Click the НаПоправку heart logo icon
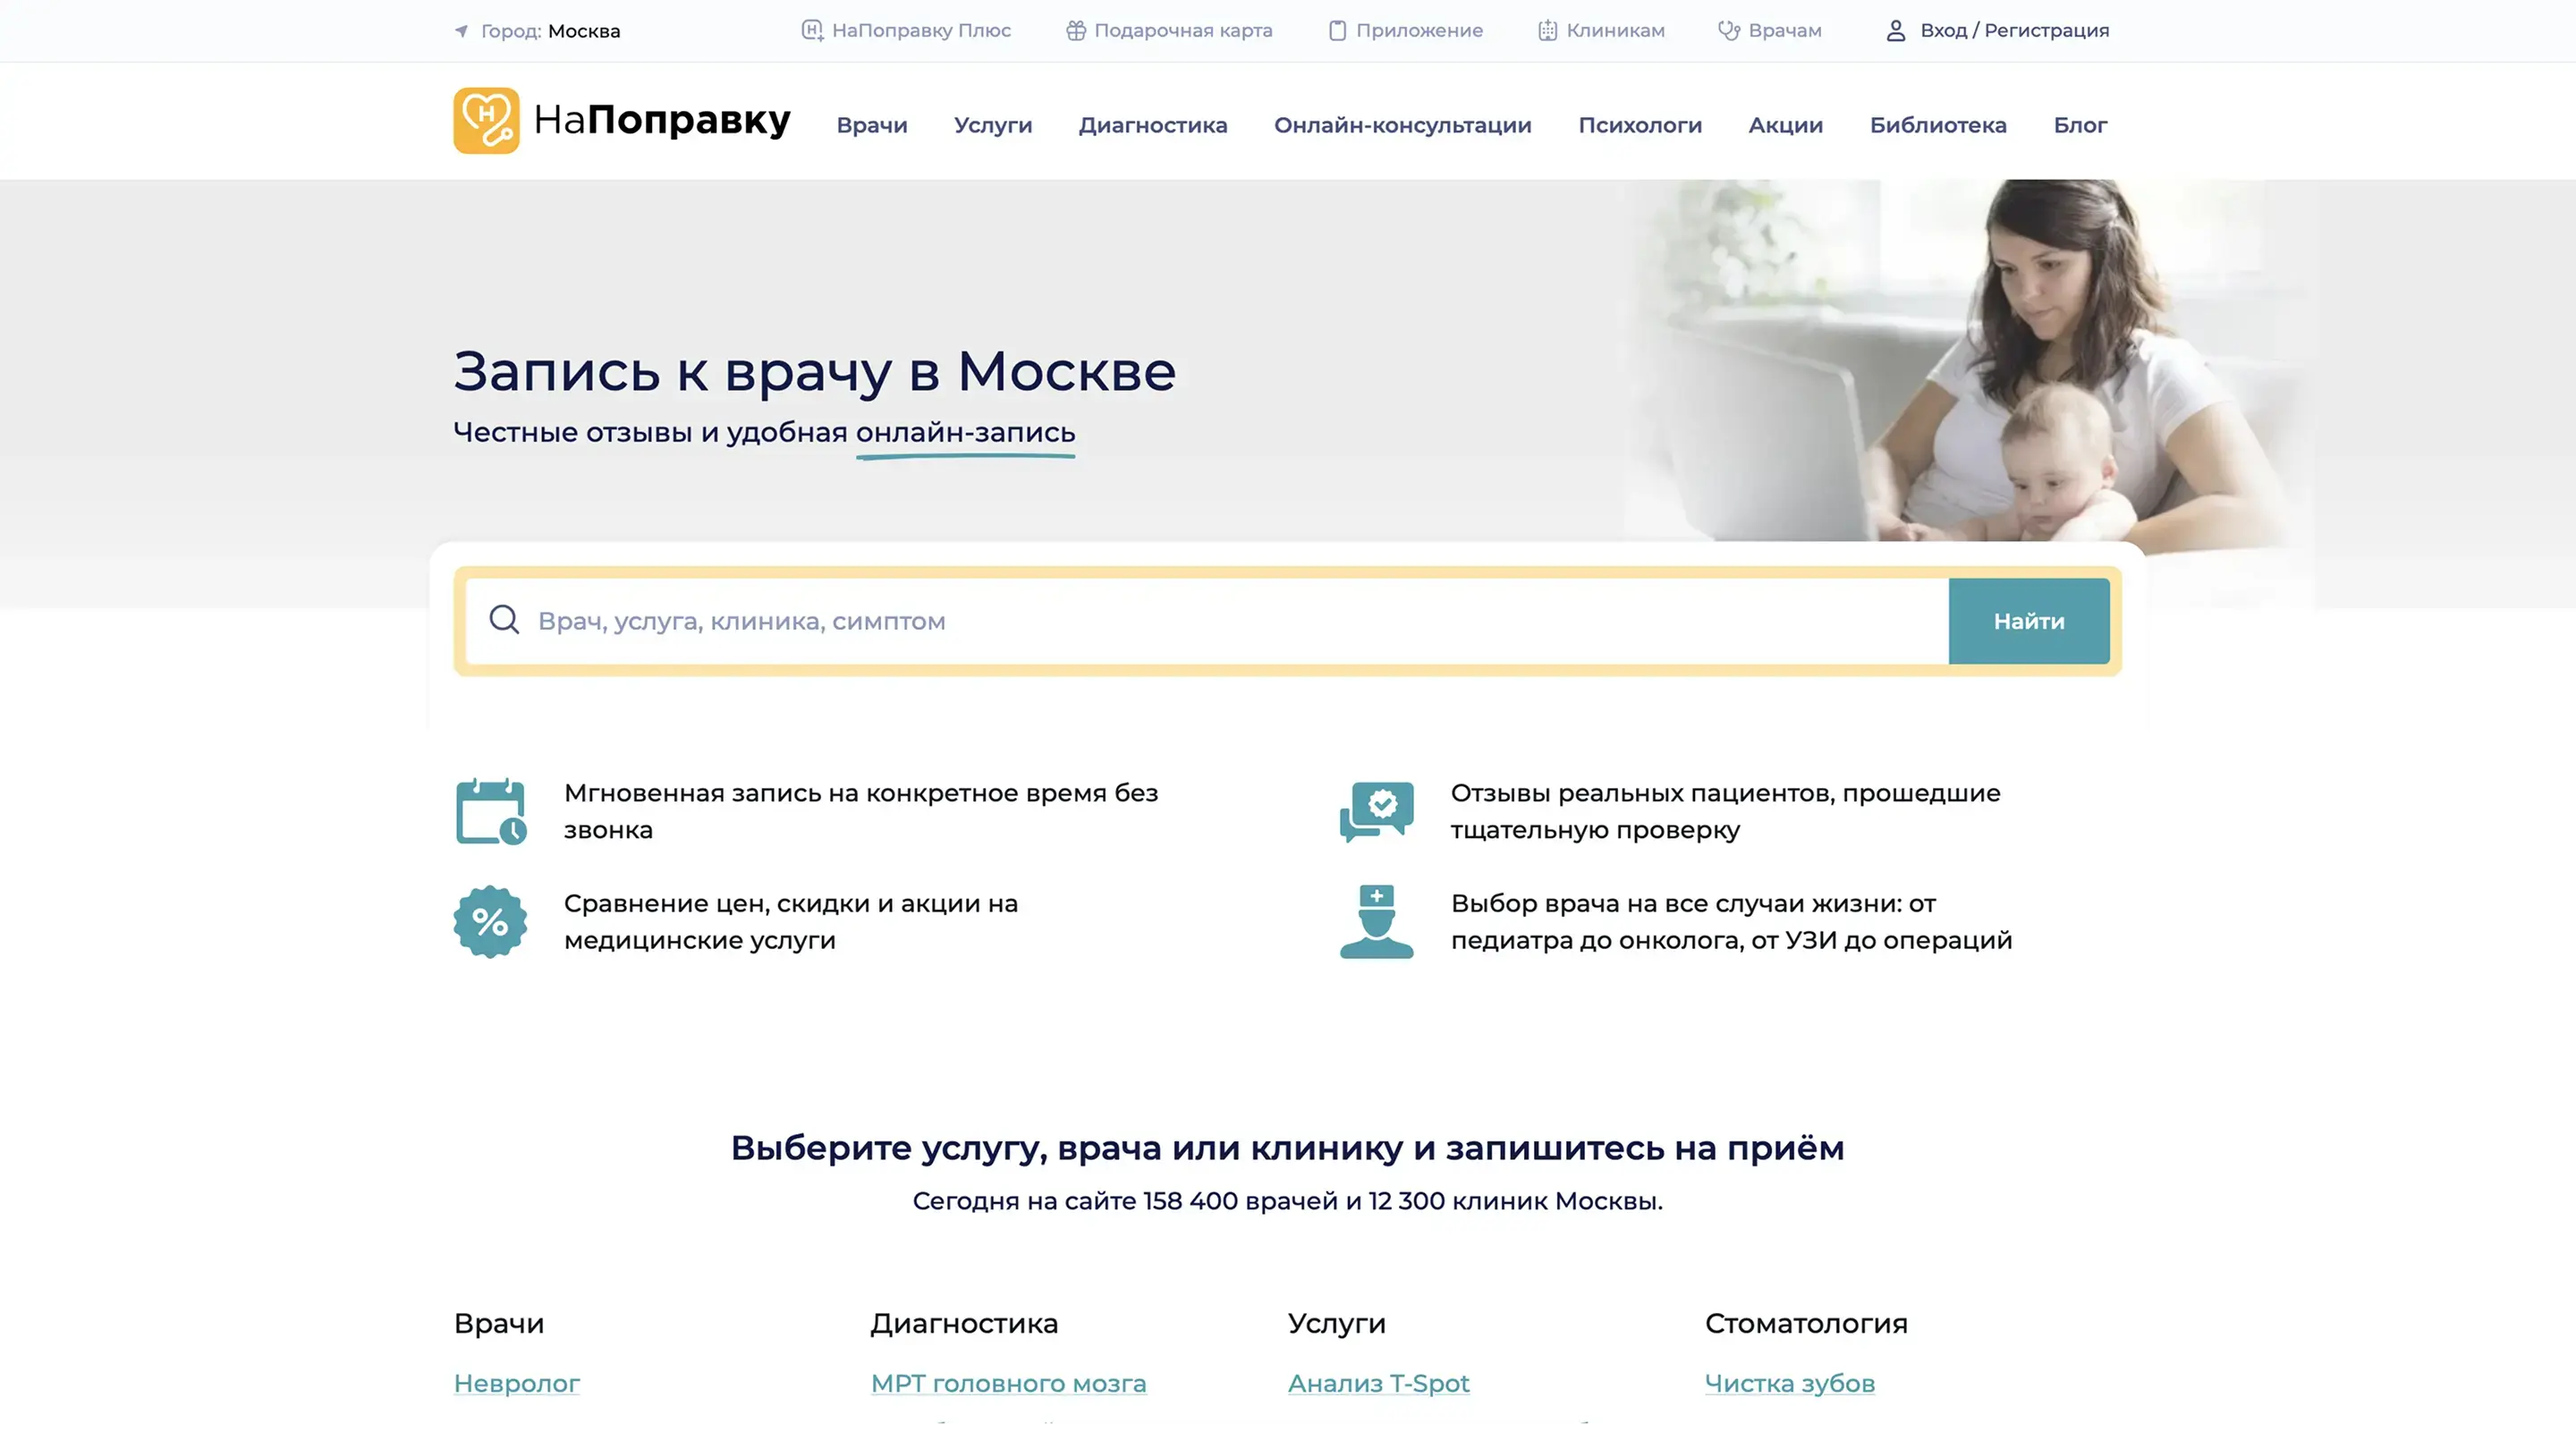 point(486,120)
